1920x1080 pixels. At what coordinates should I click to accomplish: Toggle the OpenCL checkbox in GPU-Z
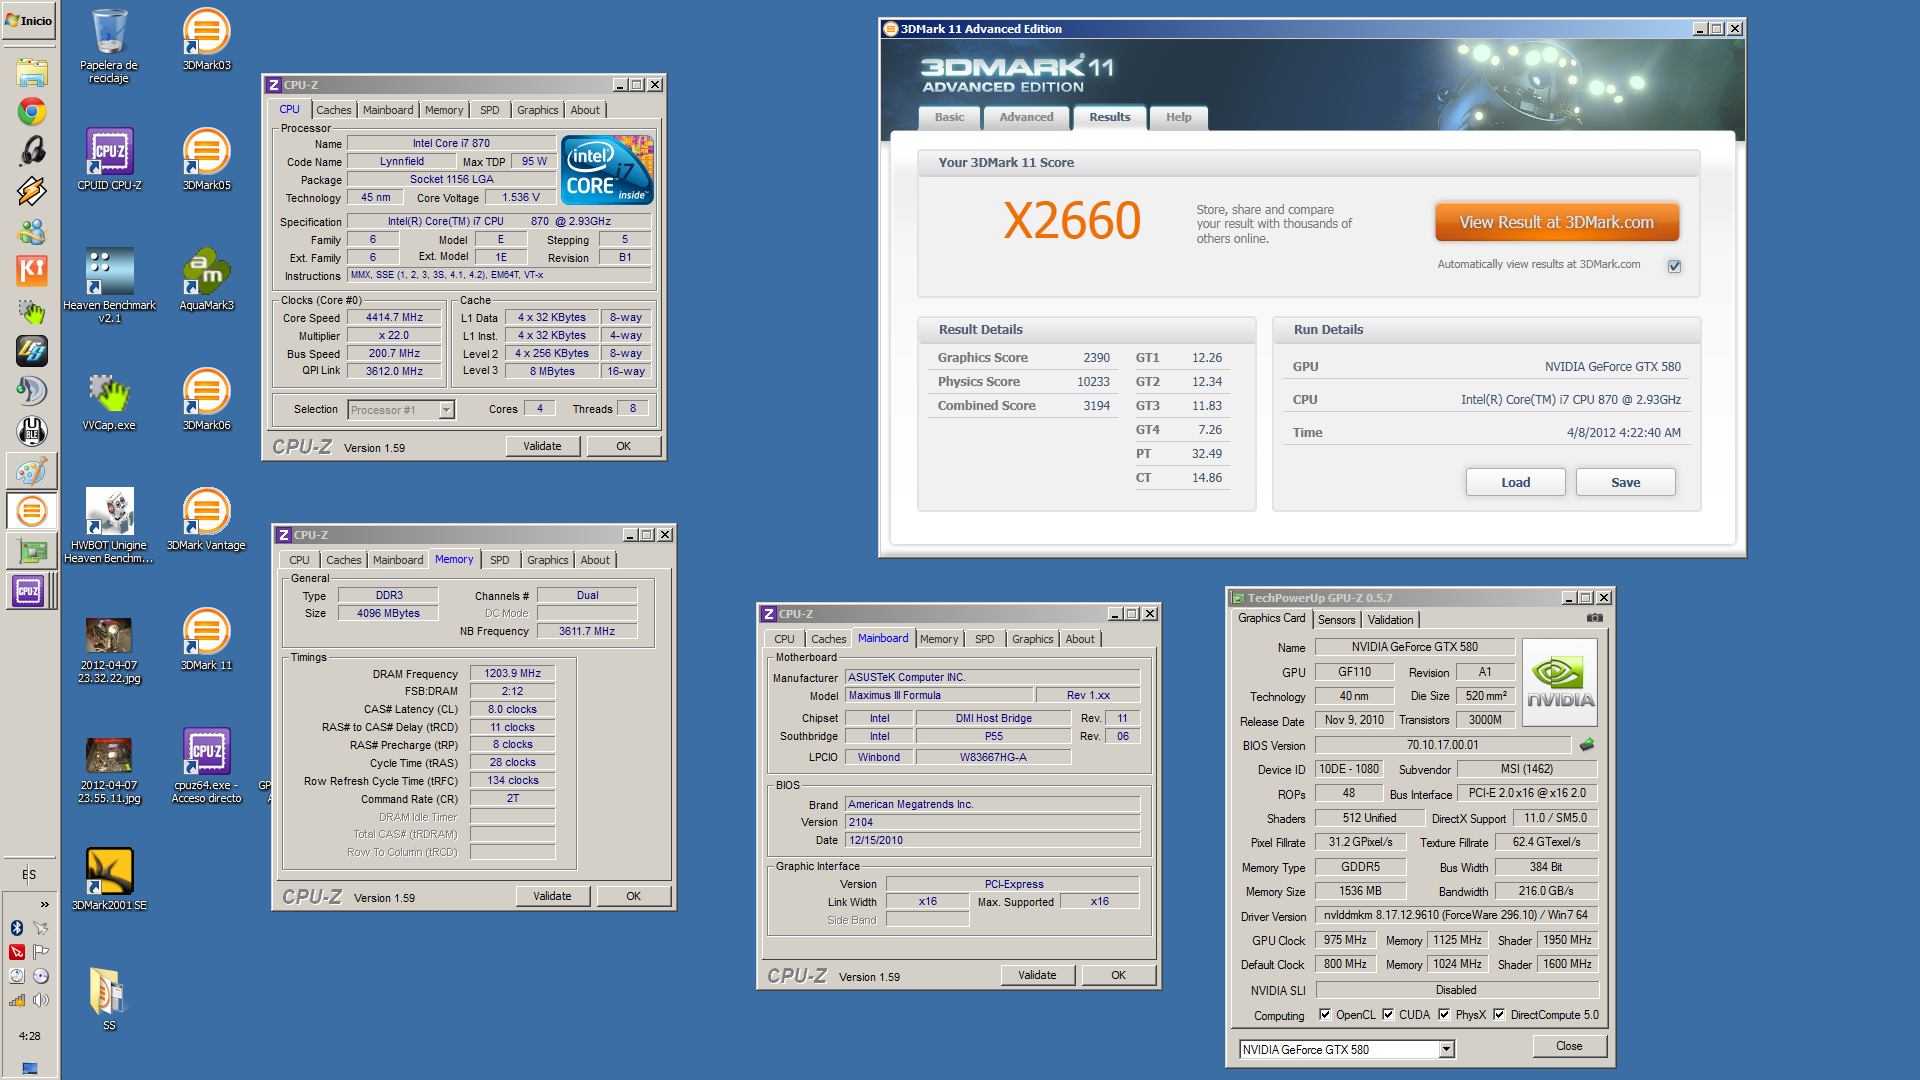click(1325, 1014)
